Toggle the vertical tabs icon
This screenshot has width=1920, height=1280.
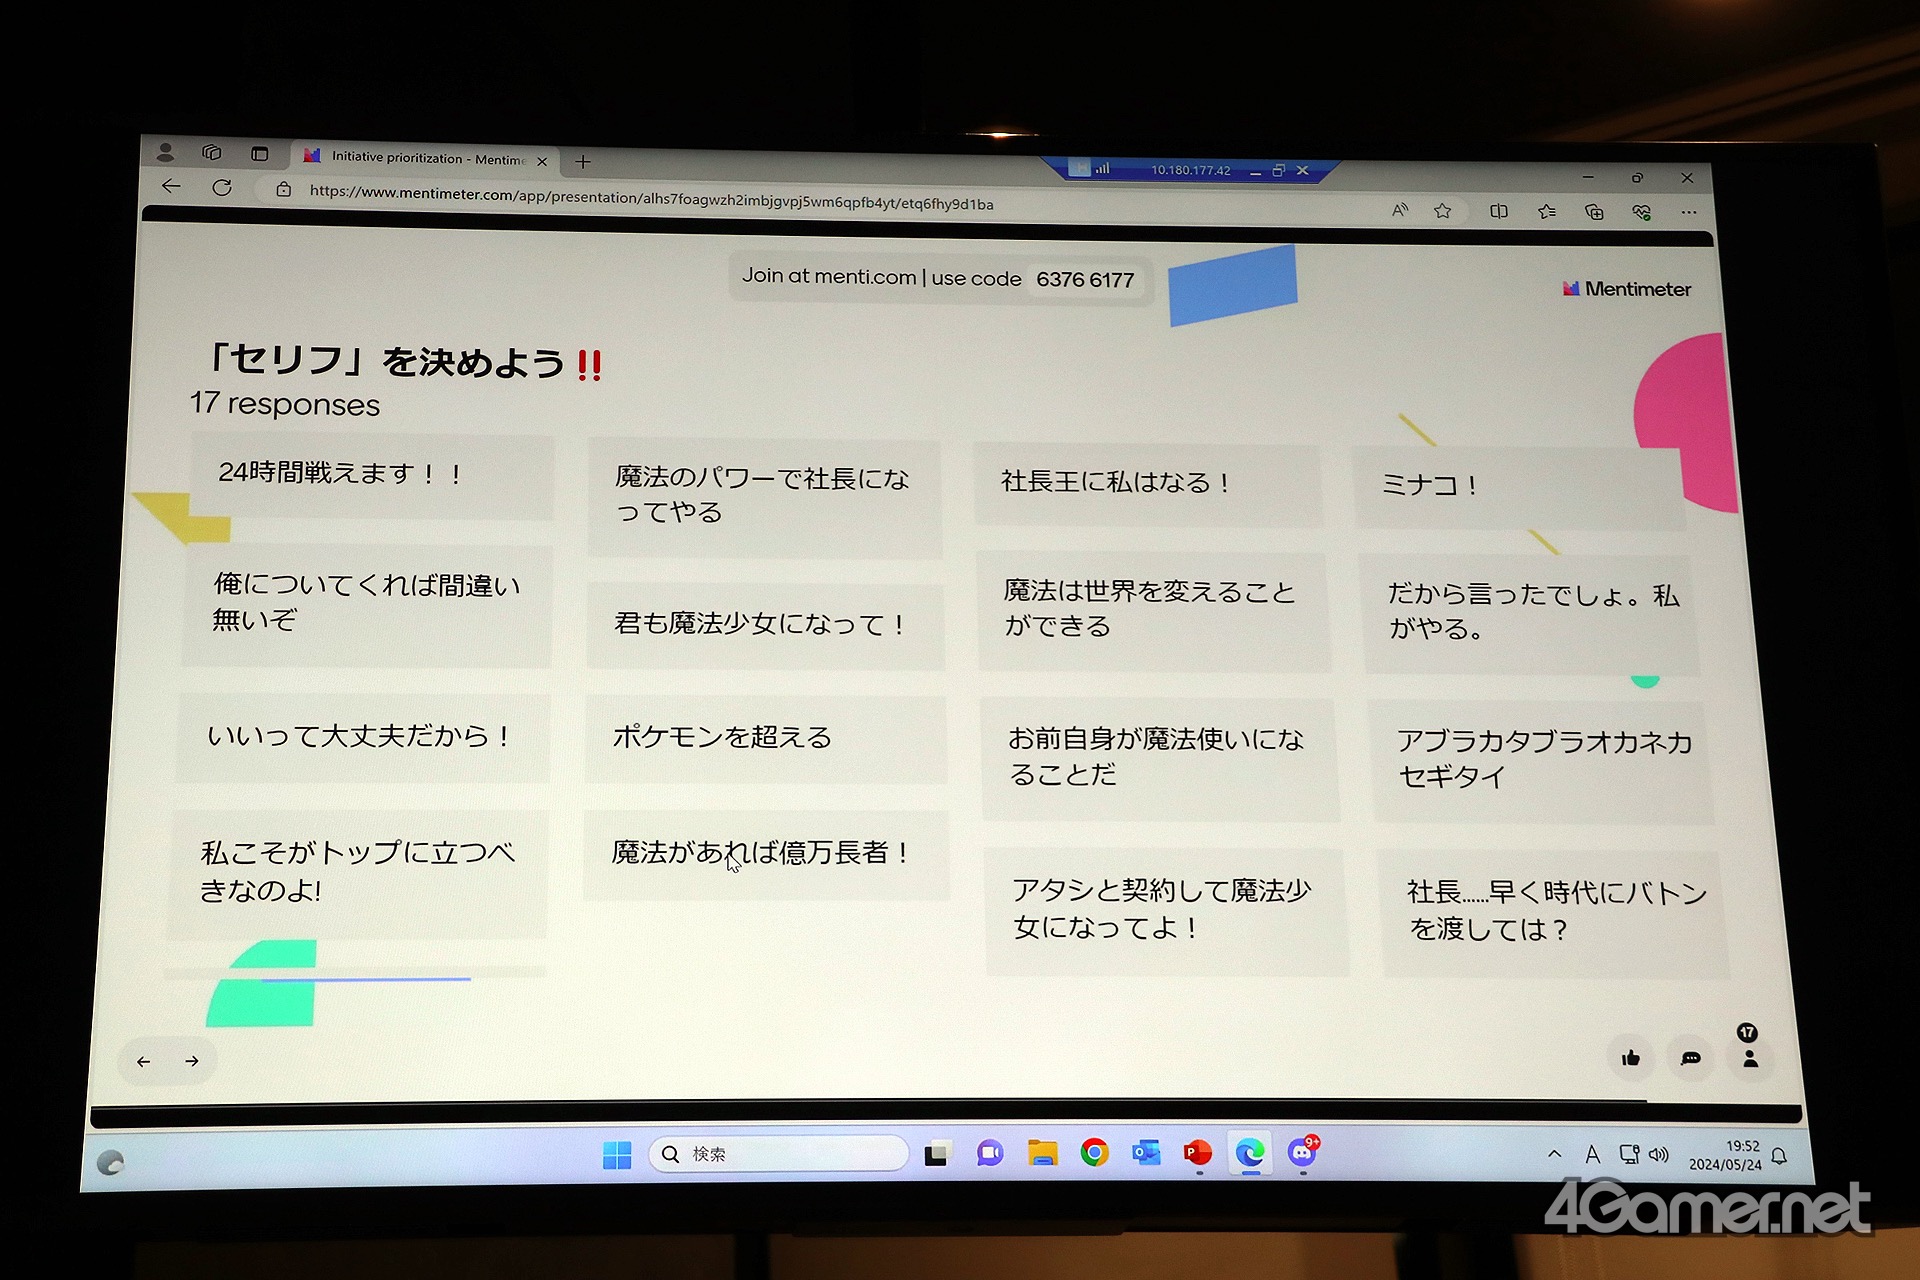click(260, 154)
